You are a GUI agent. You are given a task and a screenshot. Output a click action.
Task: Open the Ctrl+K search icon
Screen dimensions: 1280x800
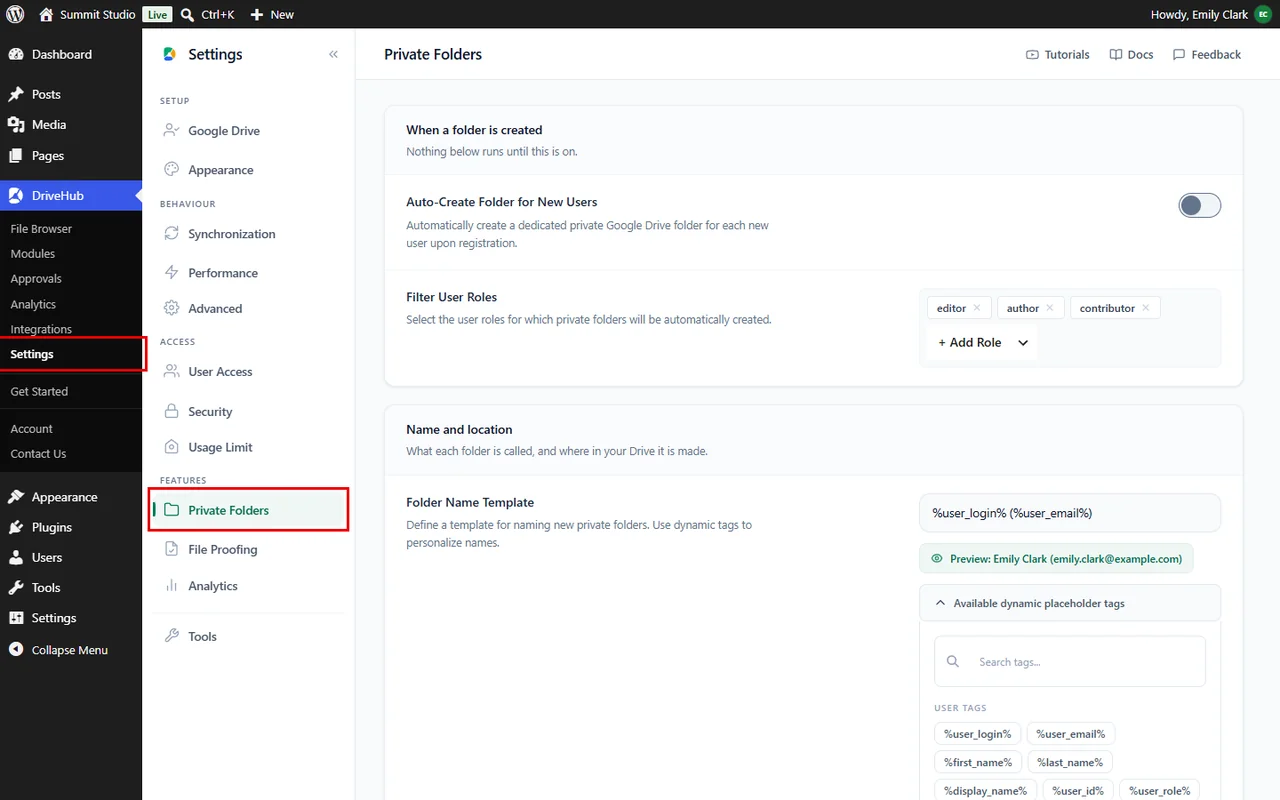click(x=187, y=14)
